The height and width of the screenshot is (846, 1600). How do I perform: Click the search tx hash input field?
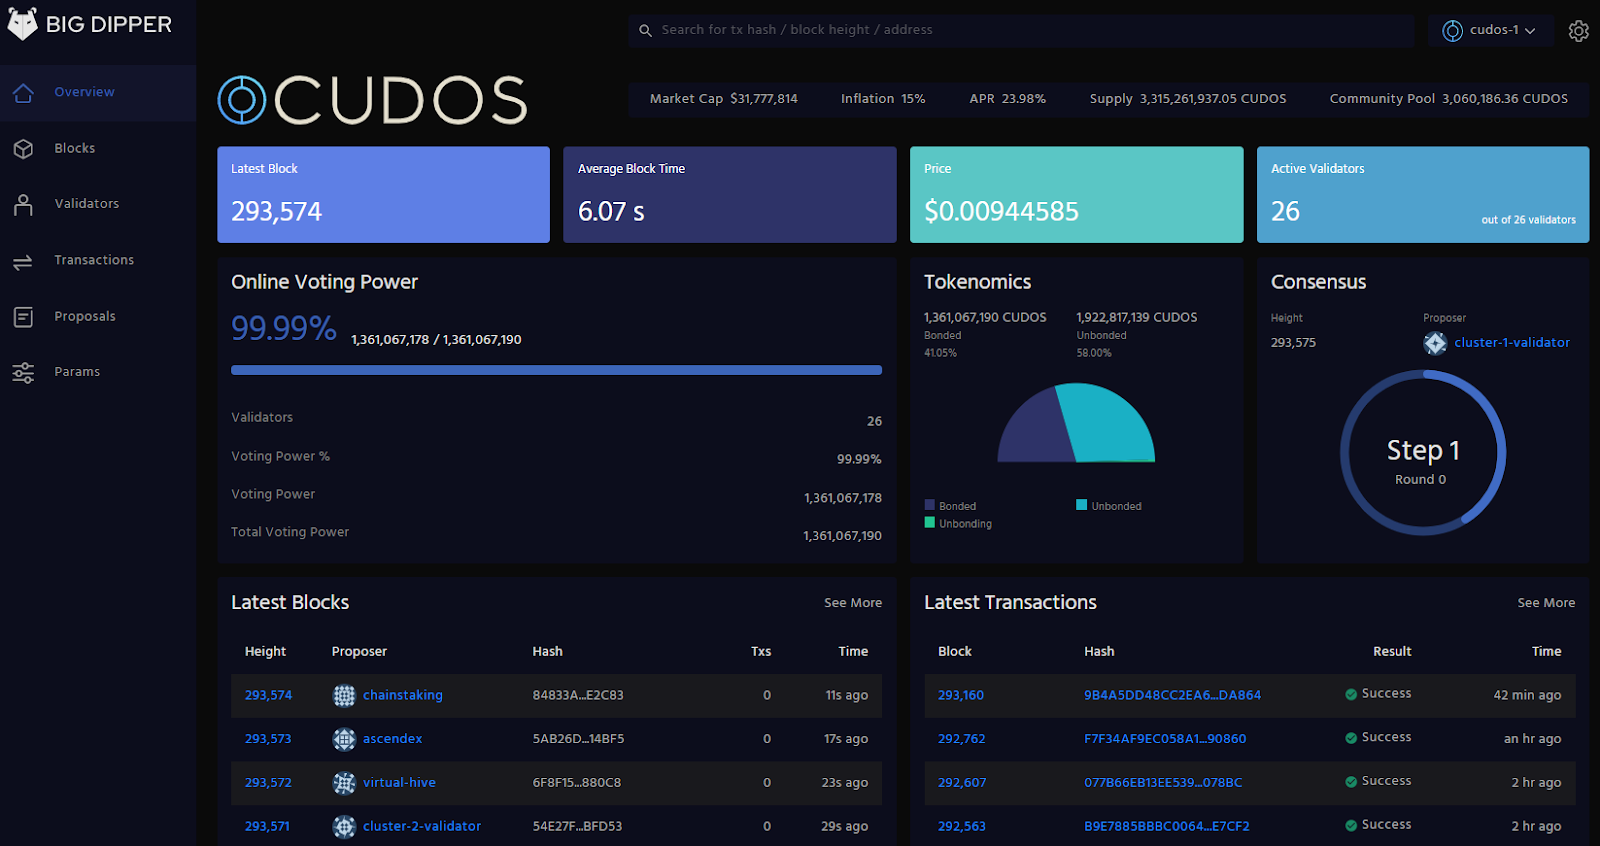(x=1021, y=31)
